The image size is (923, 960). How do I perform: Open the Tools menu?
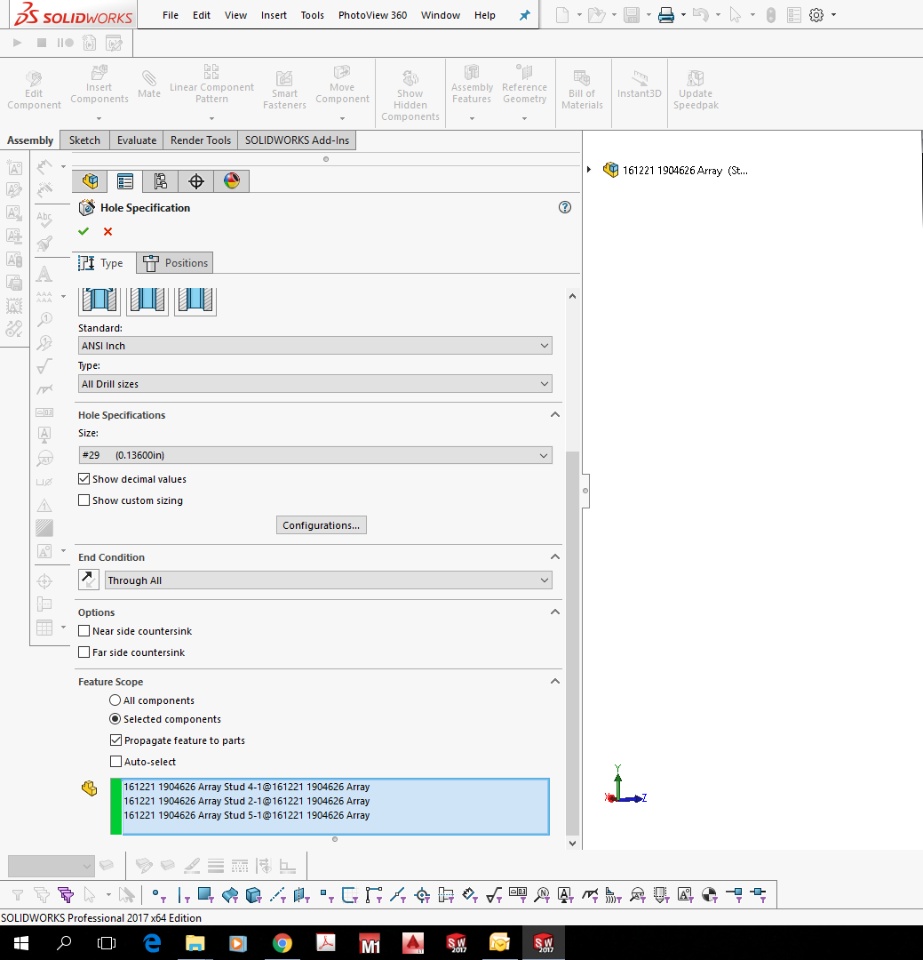pyautogui.click(x=312, y=15)
